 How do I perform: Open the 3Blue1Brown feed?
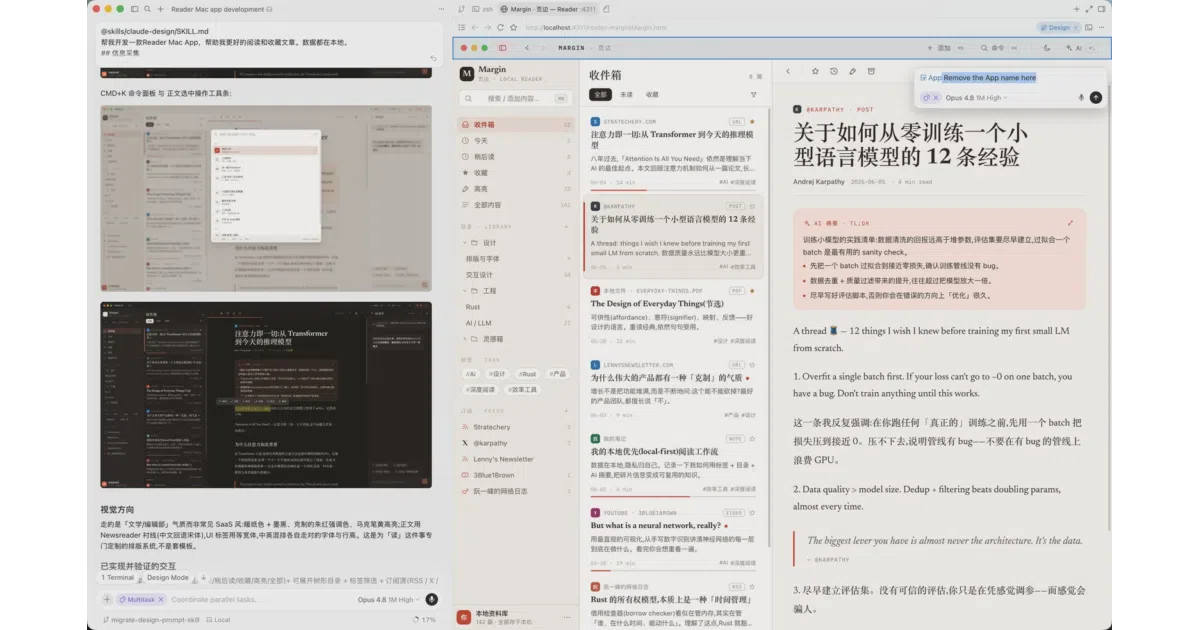click(515, 475)
